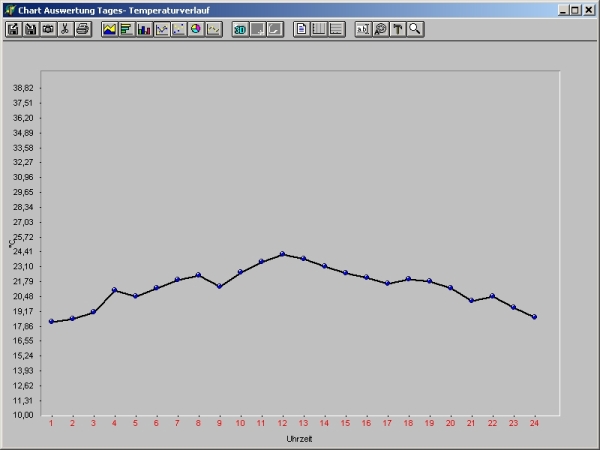Click the data point at hour 4
600x450 pixels.
[x=115, y=290]
